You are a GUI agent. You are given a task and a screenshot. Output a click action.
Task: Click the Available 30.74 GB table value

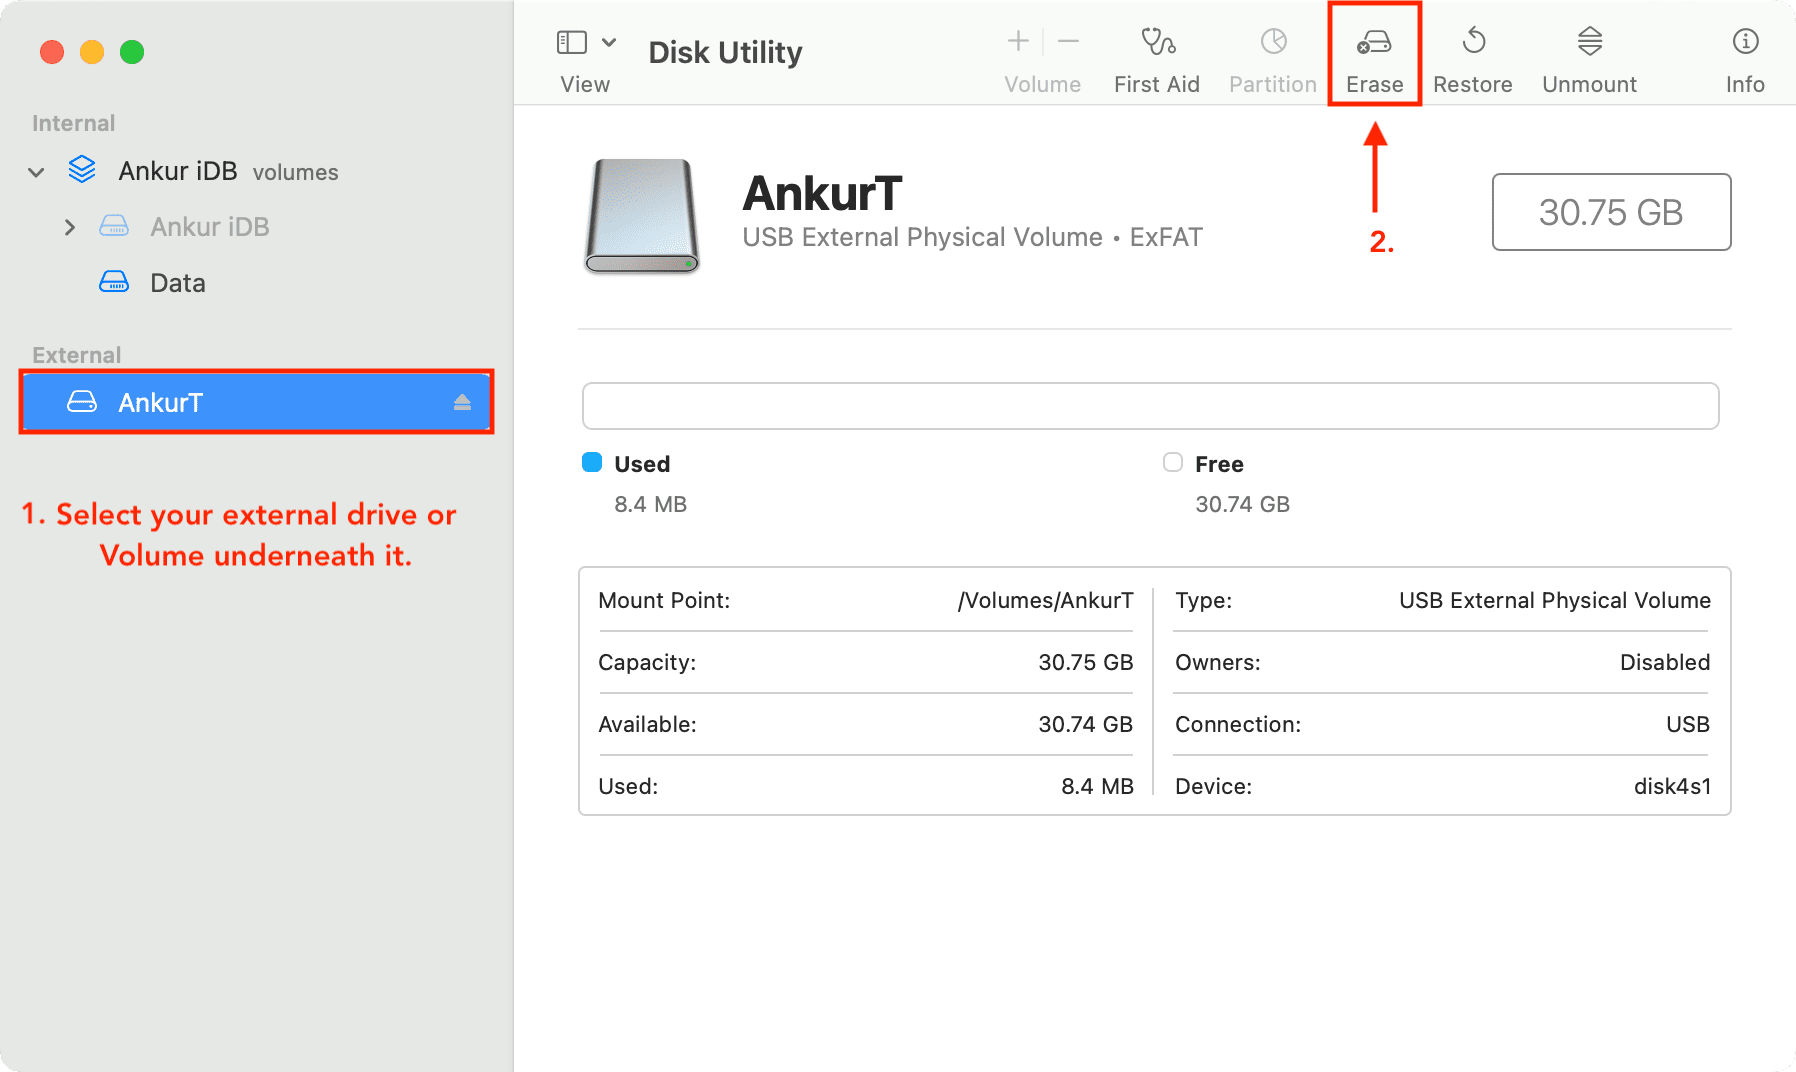point(1085,724)
